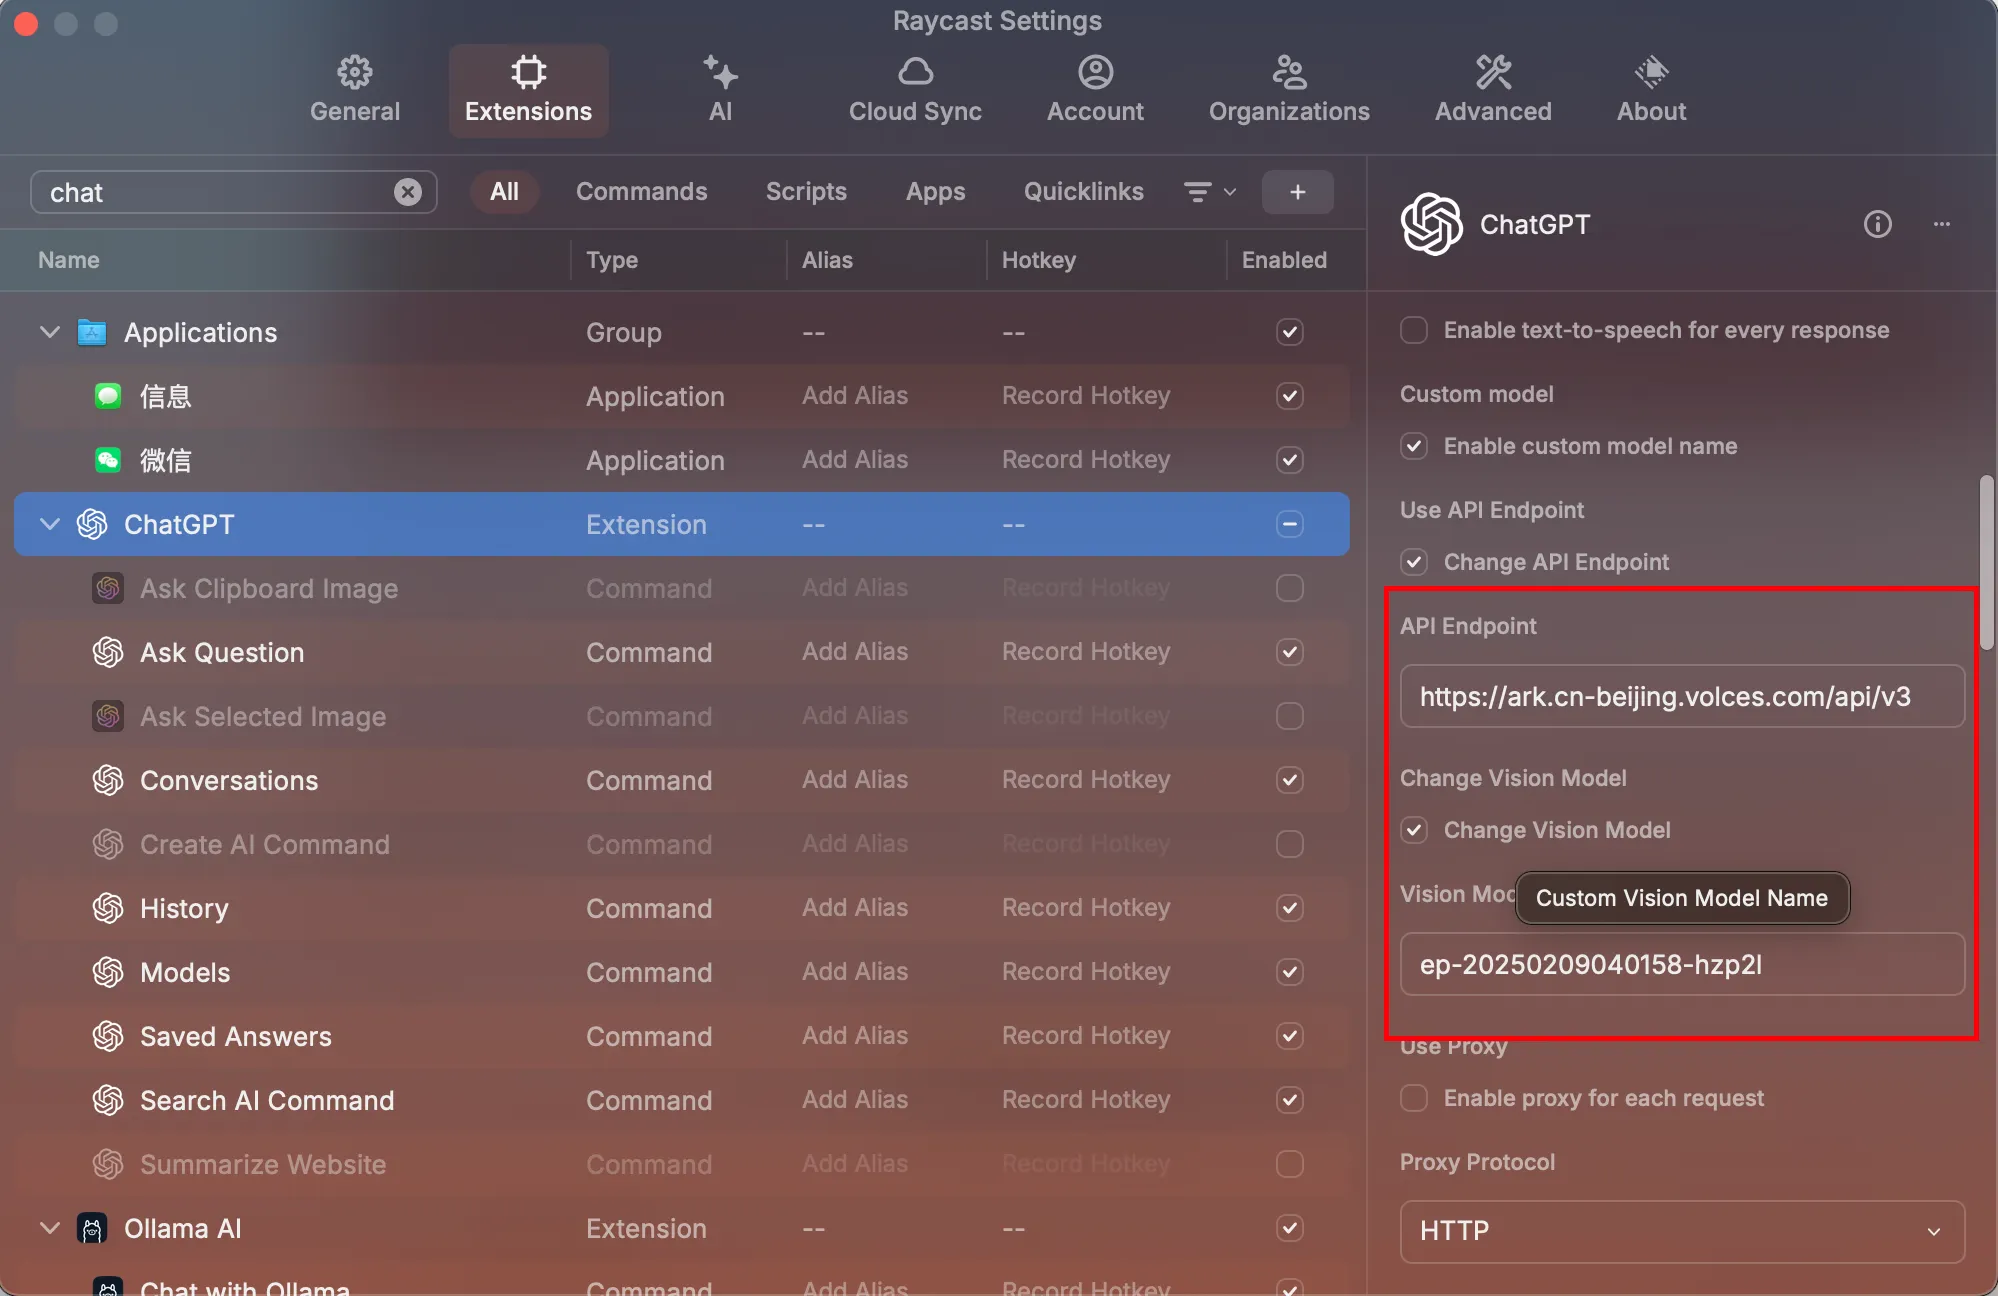Collapse the Applications group

(x=49, y=332)
